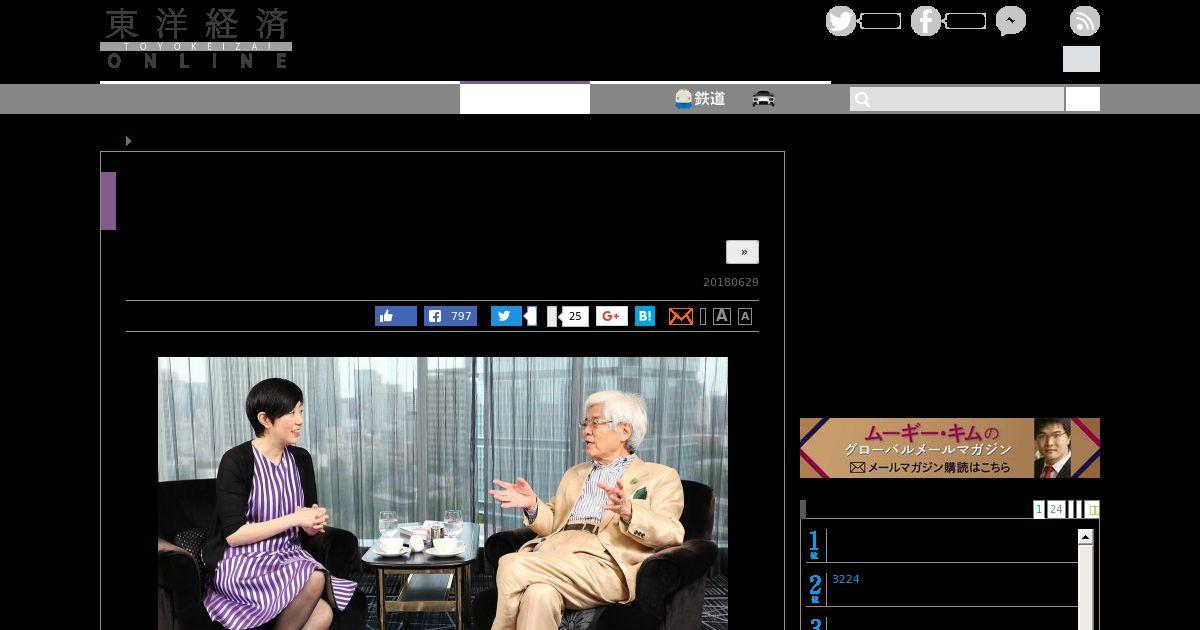Click the Facebook thumbs-up like button
Viewport: 1200px width, 630px height.
396,316
